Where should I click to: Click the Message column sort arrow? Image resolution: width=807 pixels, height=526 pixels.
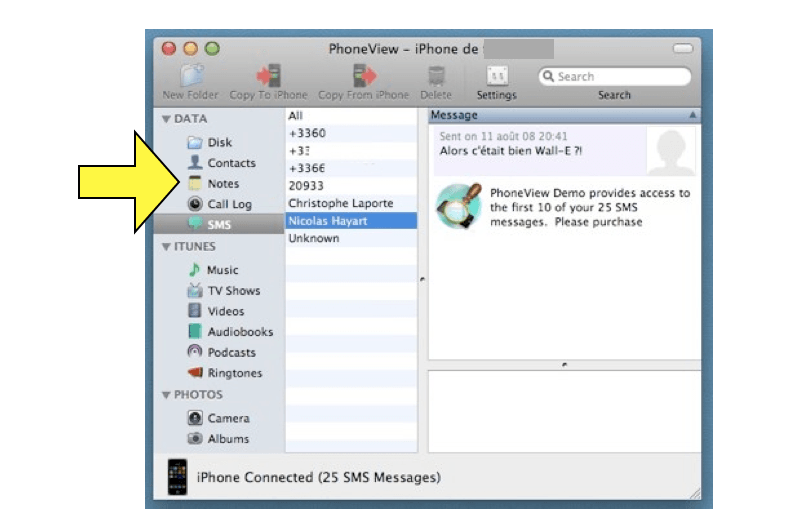pyautogui.click(x=693, y=115)
